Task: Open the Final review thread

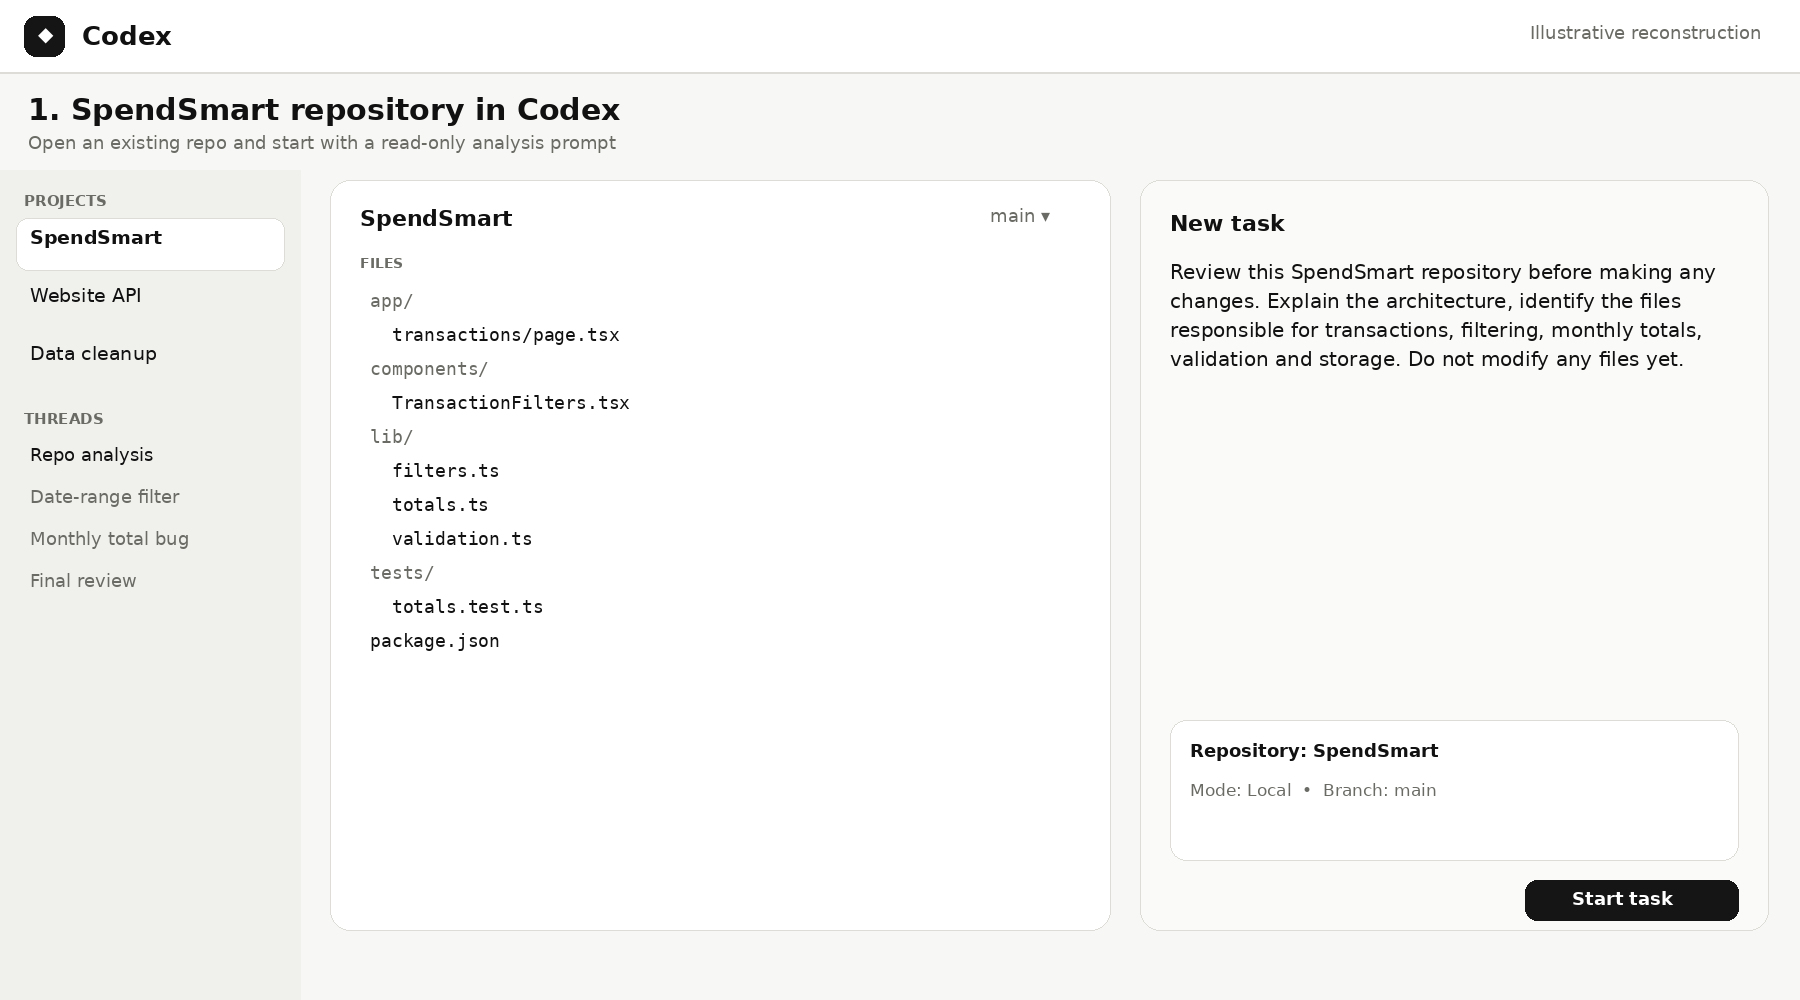Action: pos(83,581)
